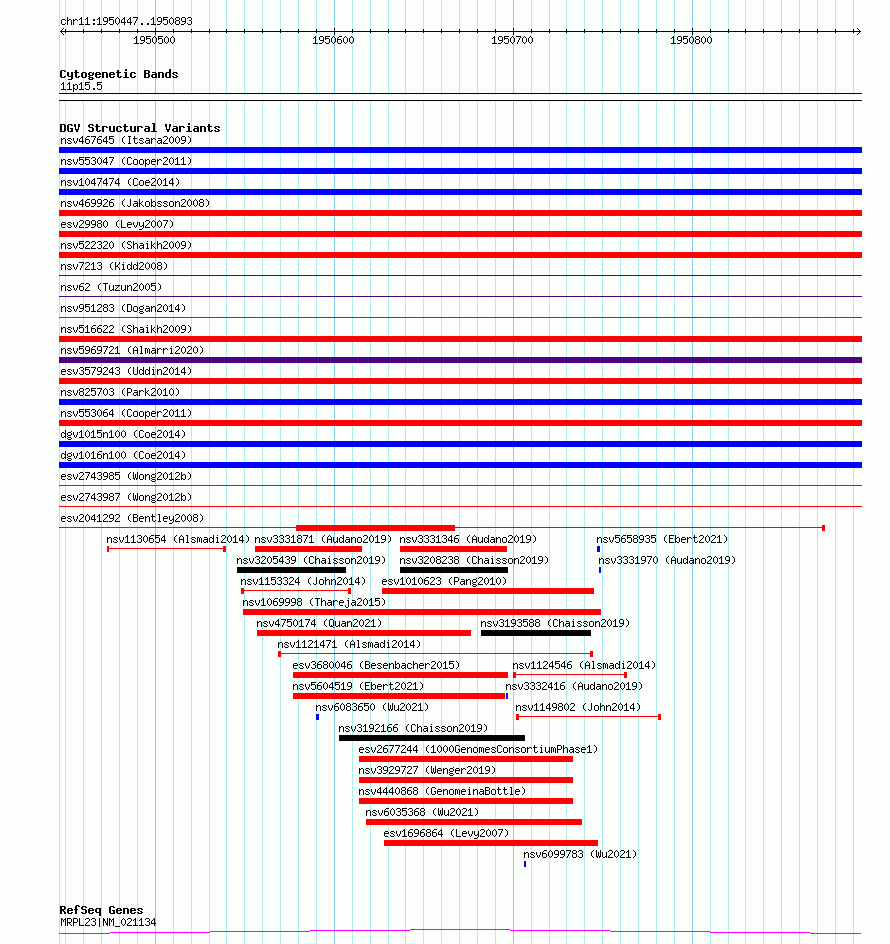Open nsv553064 (Cooper2011) variant details

126,414
